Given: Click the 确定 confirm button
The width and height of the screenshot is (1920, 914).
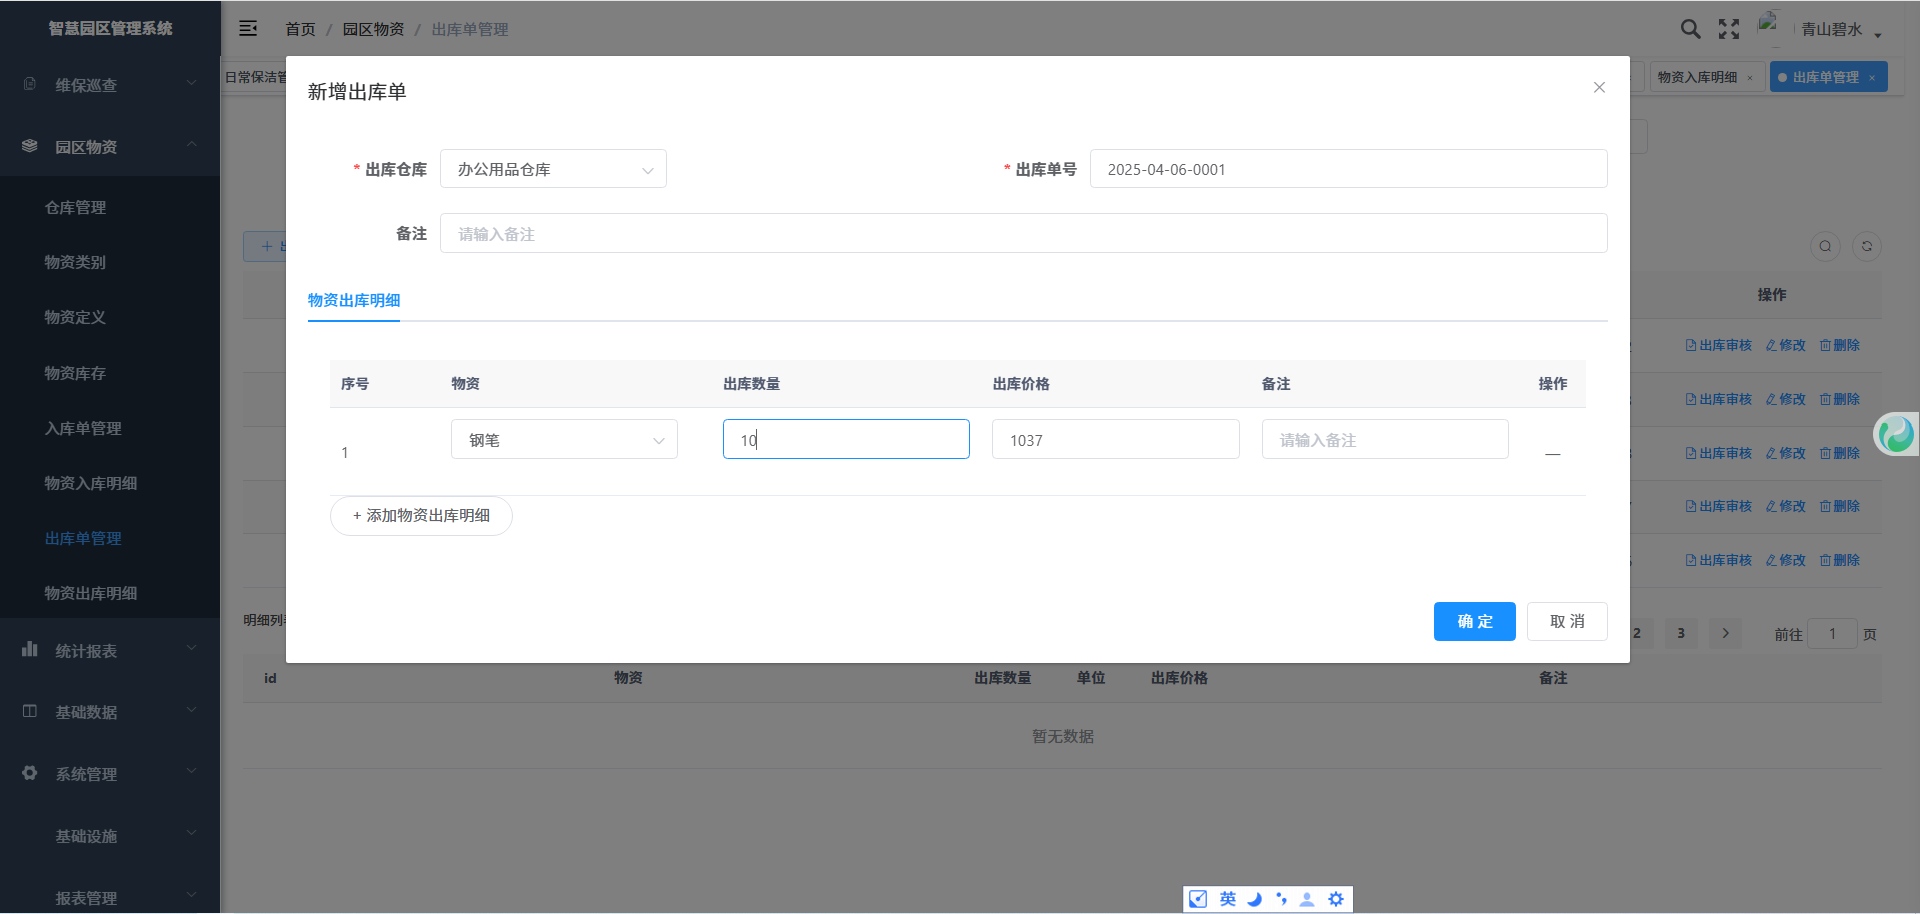Looking at the screenshot, I should pos(1474,621).
